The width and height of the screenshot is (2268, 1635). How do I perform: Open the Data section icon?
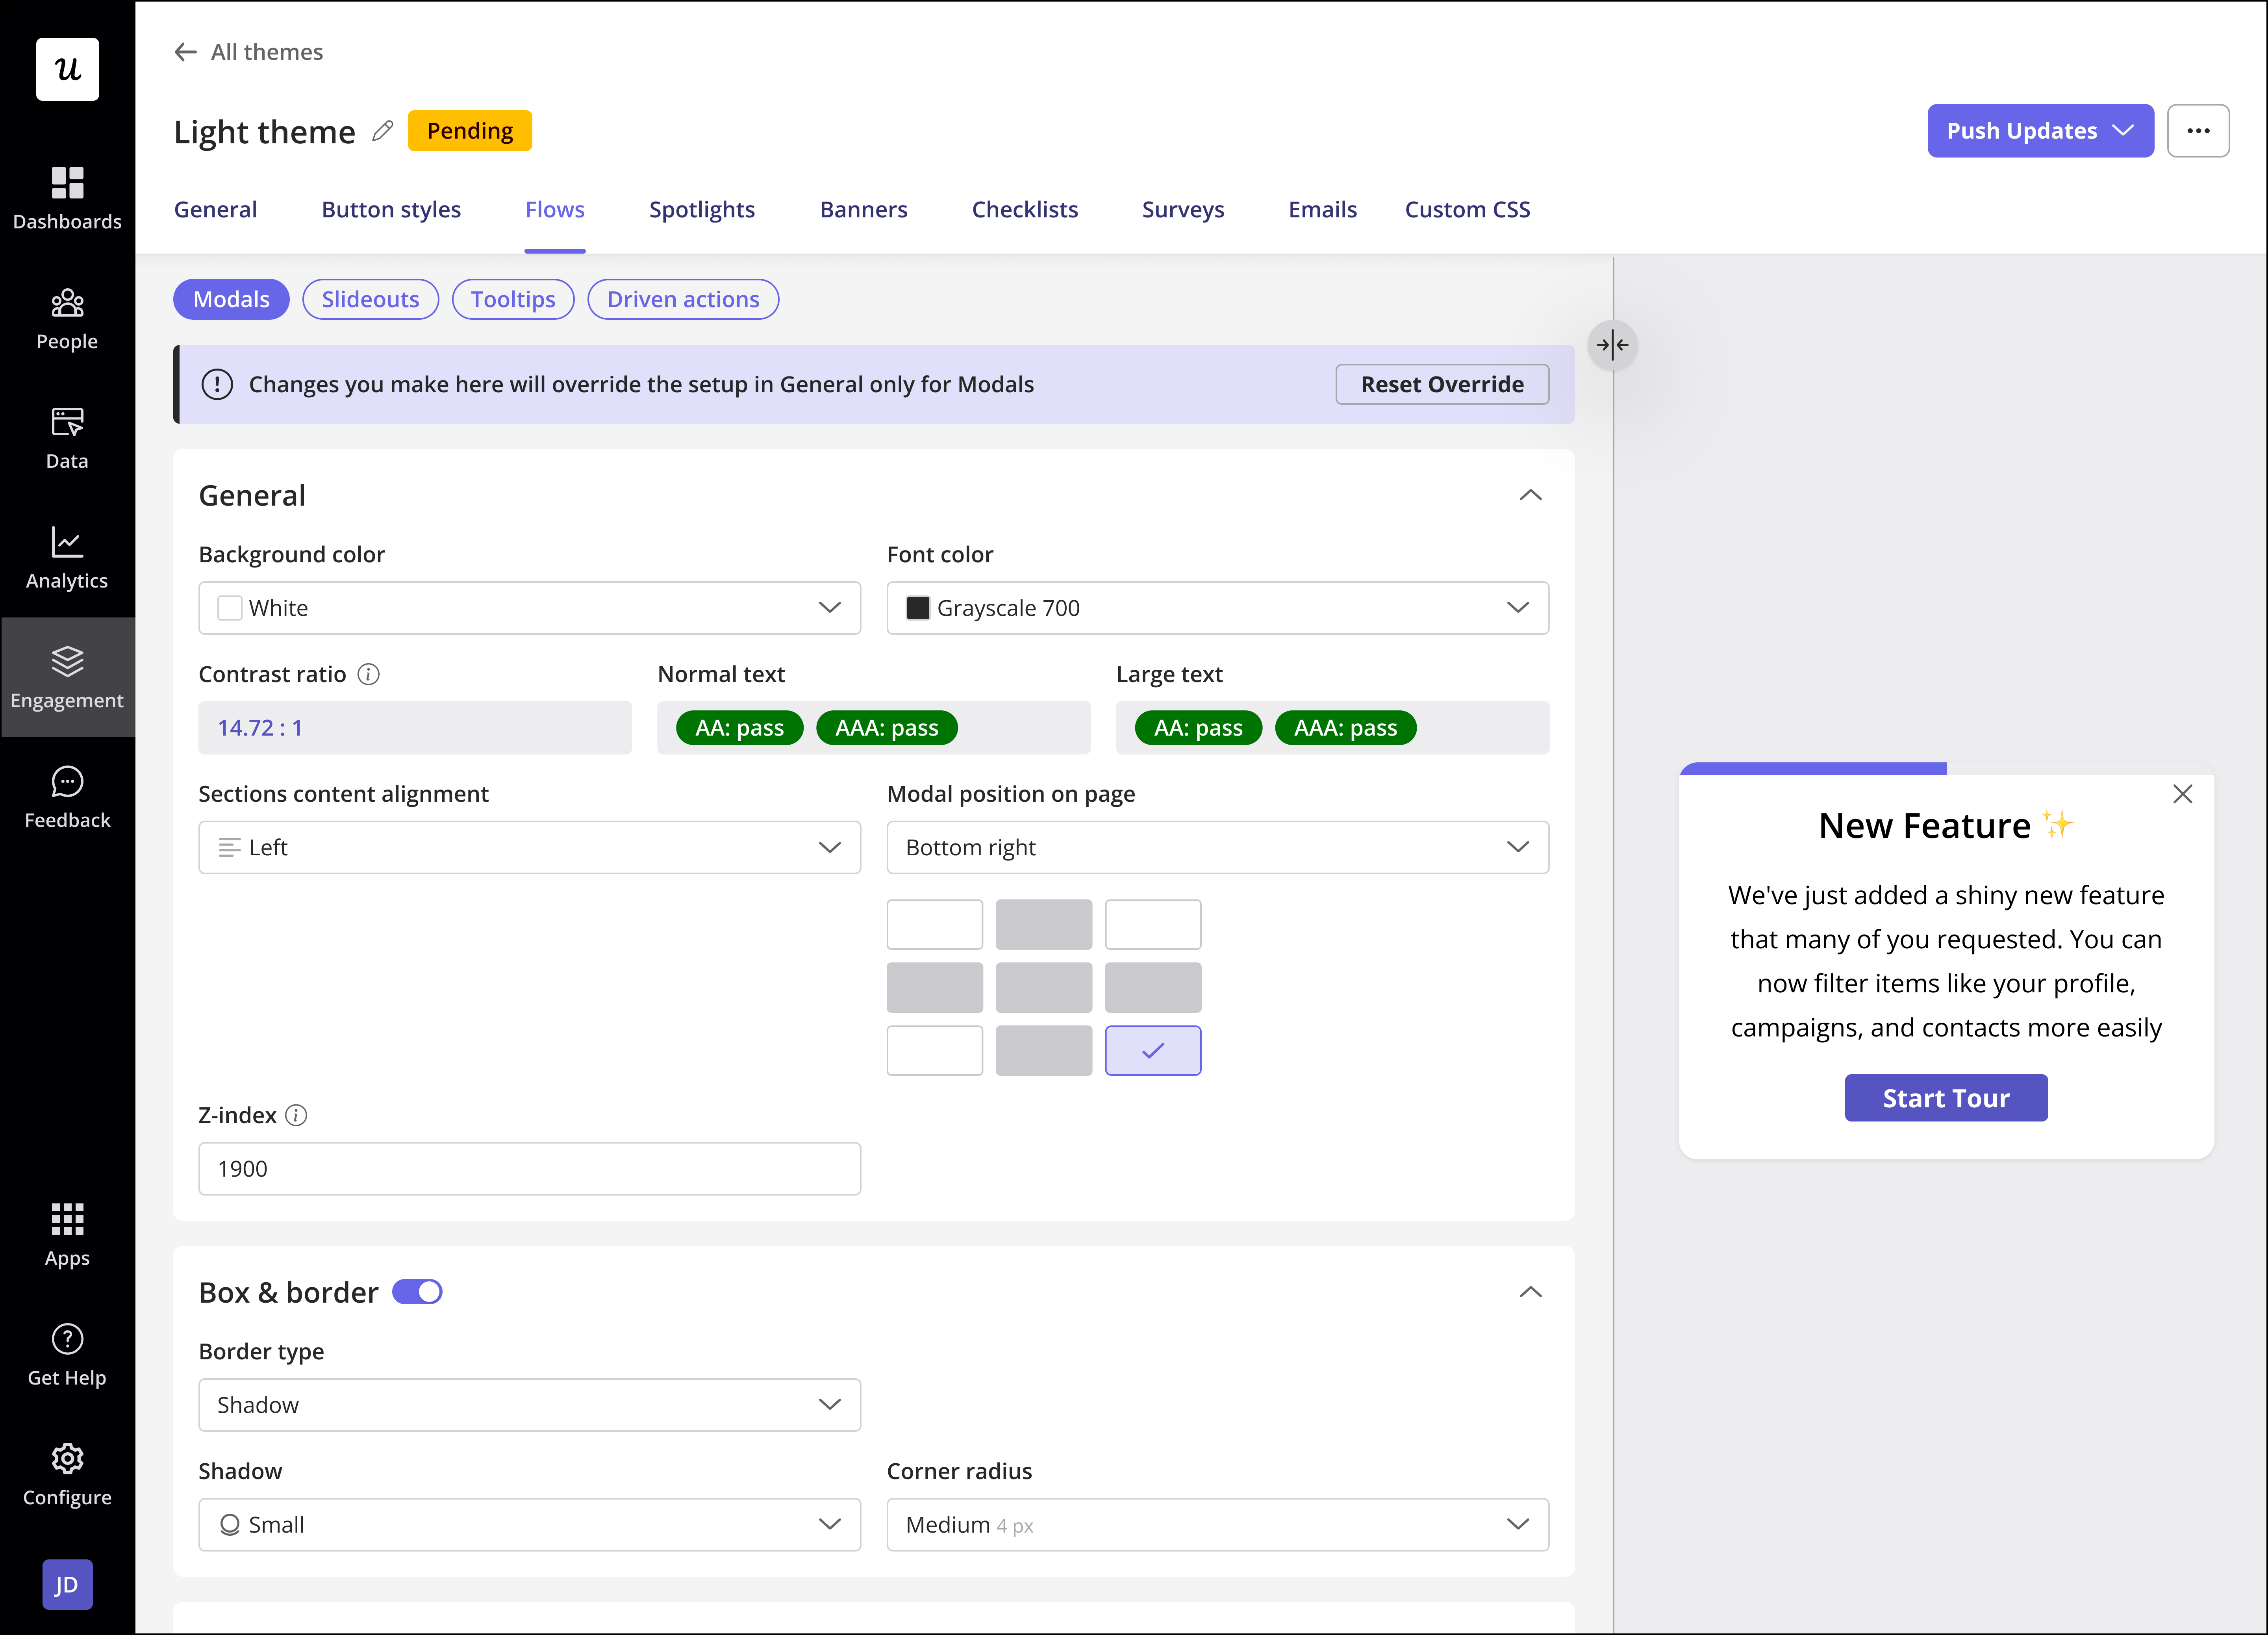[67, 422]
